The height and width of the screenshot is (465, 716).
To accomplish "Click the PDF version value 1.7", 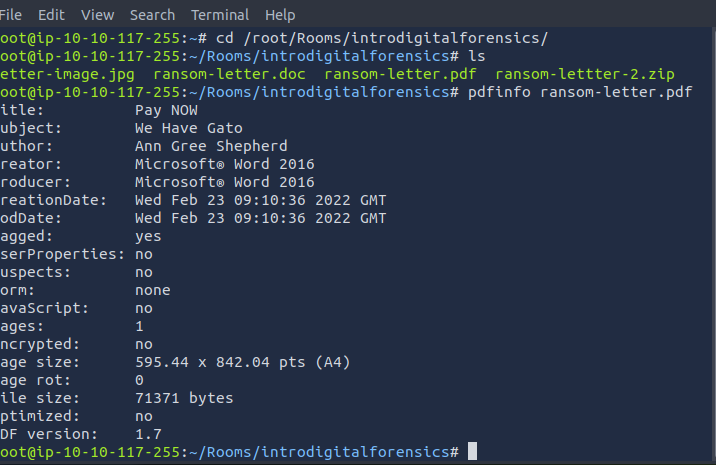I will point(148,434).
